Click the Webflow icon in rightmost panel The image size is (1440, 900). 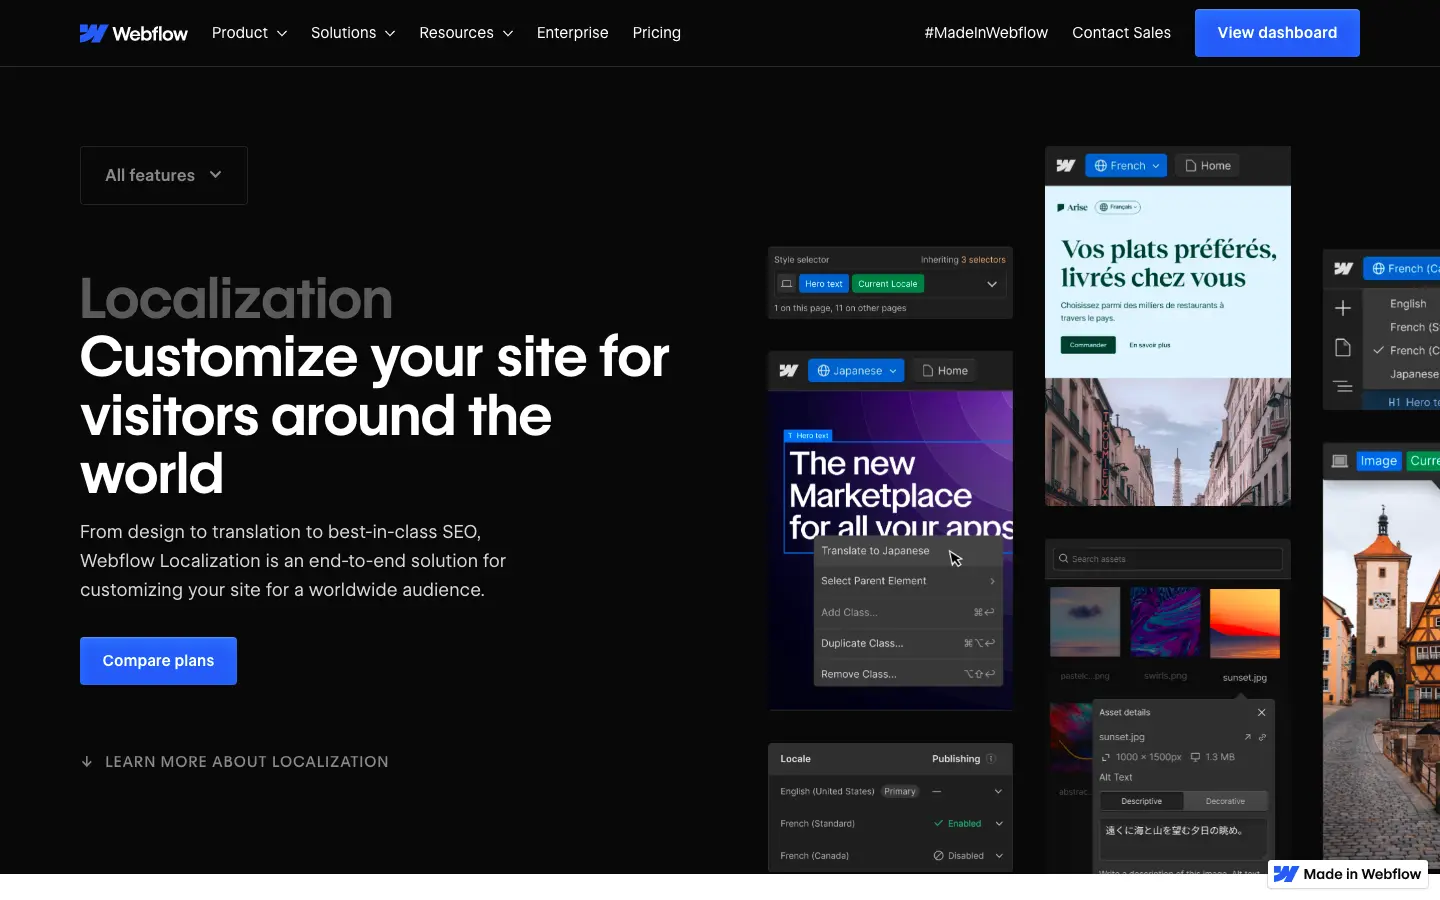coord(1344,269)
